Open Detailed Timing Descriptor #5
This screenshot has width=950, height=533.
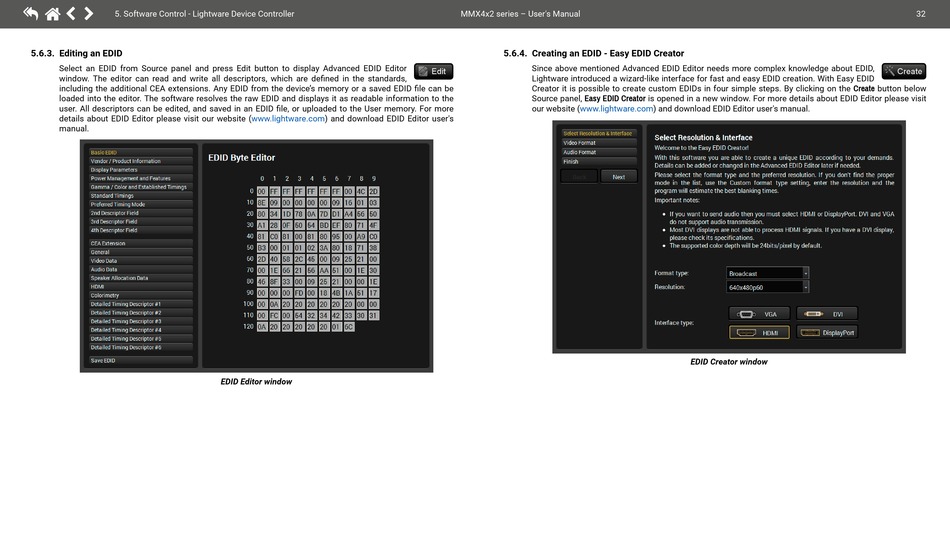[x=141, y=339]
